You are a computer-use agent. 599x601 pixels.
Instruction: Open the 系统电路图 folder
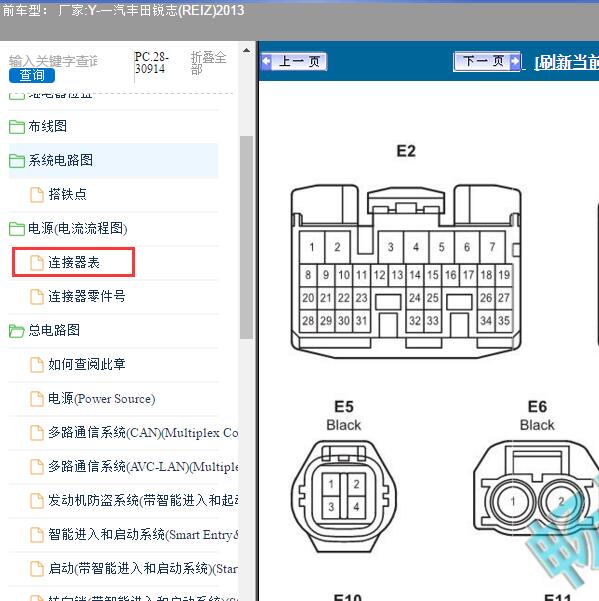pyautogui.click(x=61, y=160)
